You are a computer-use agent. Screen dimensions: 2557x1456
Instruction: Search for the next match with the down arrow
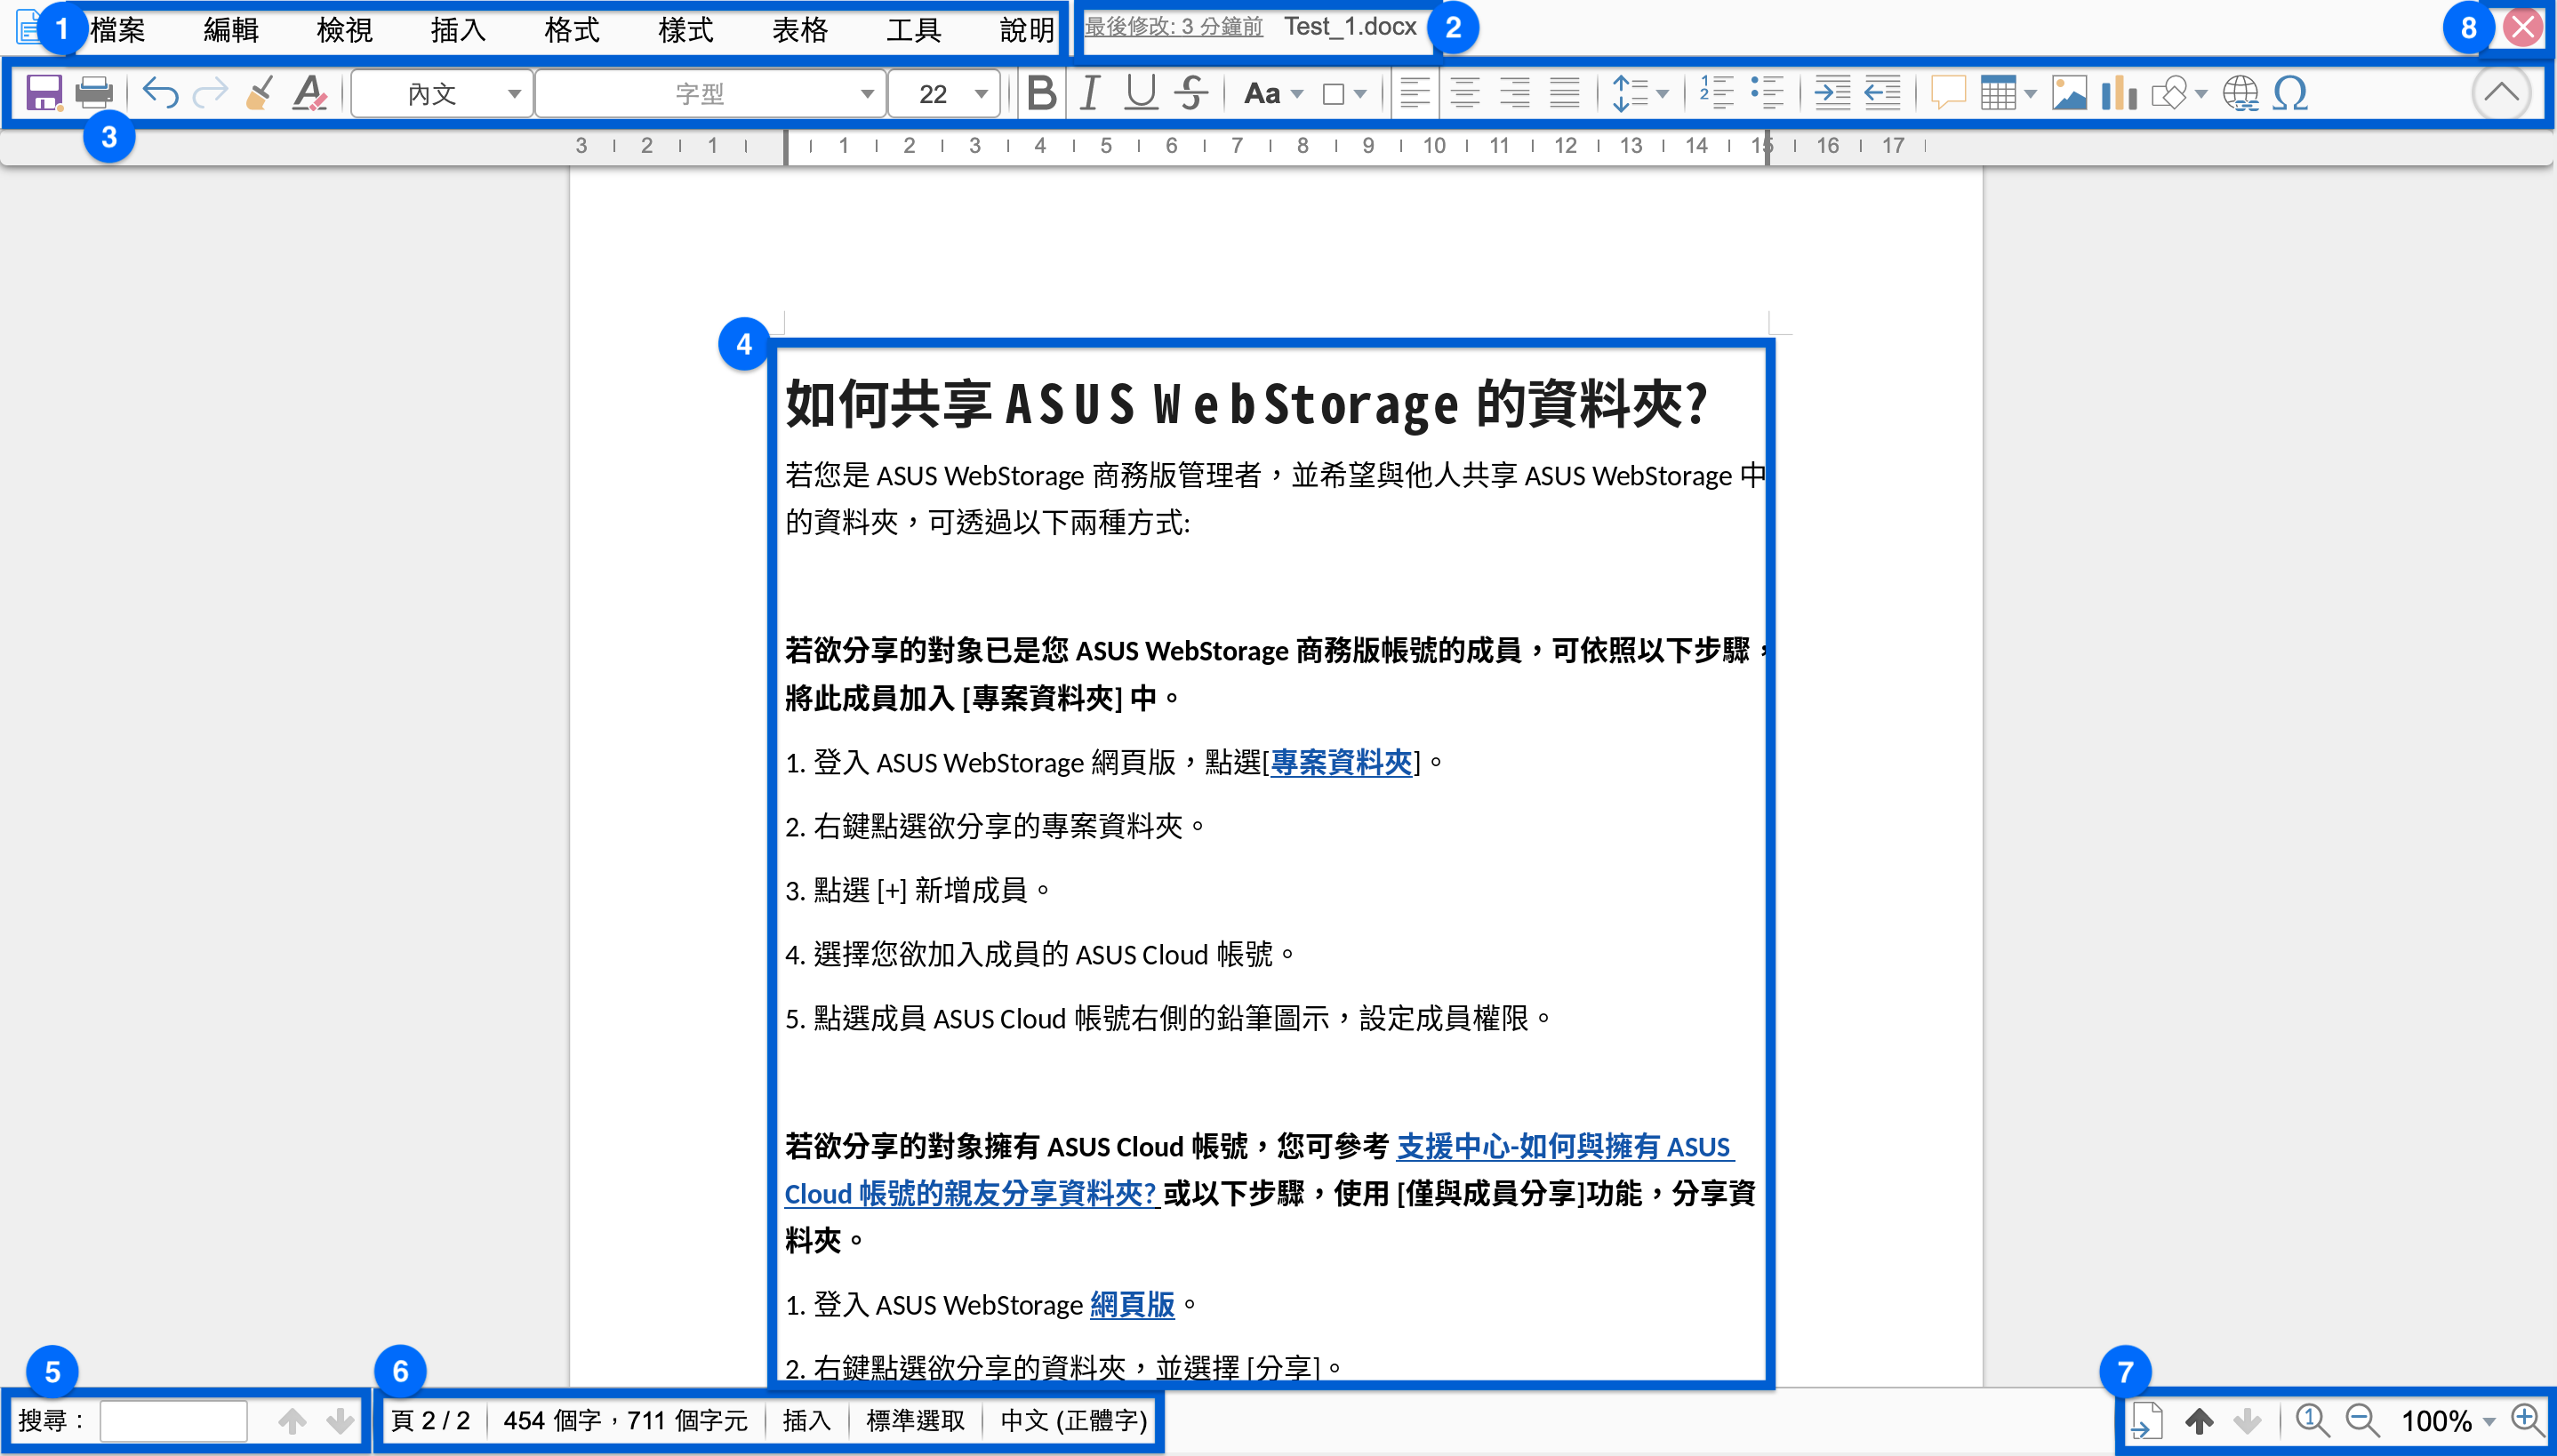340,1420
